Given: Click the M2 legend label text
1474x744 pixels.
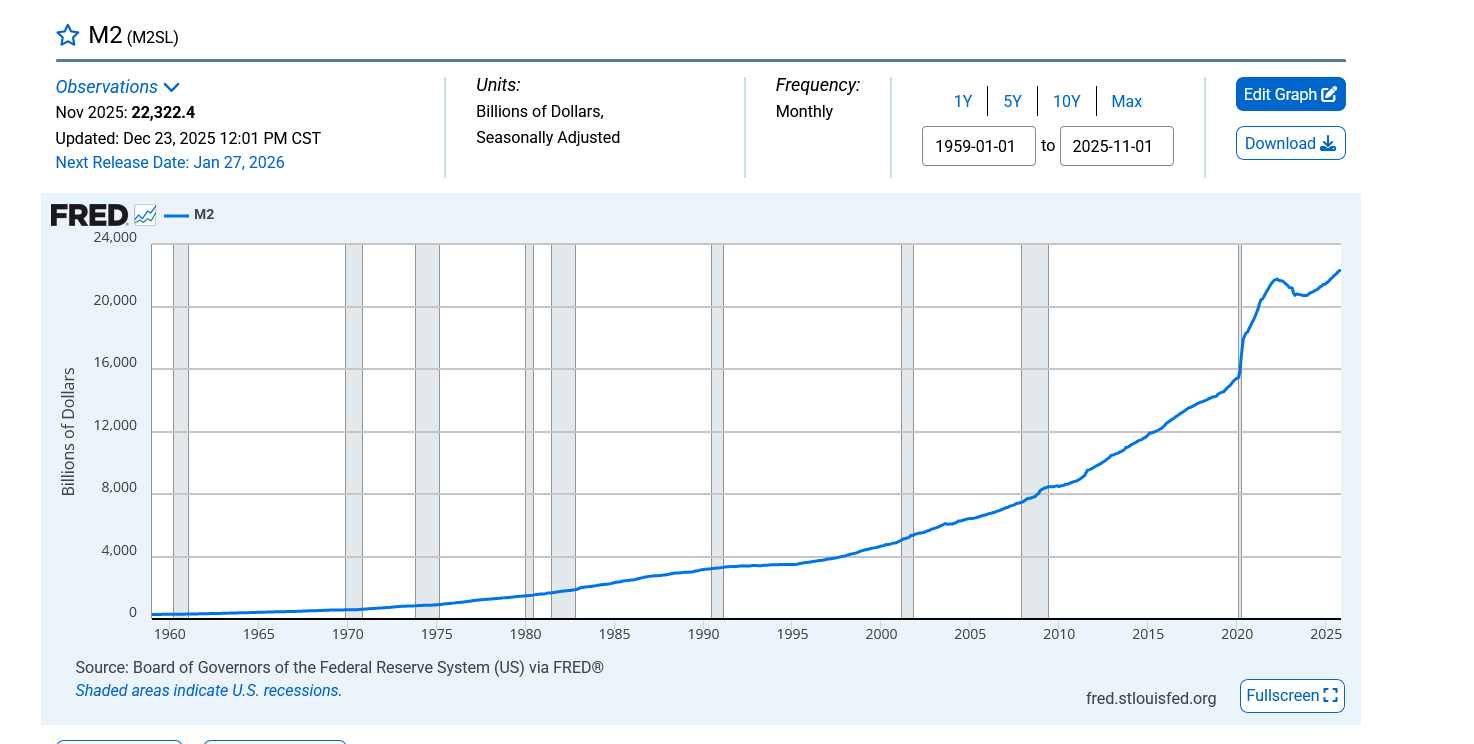Looking at the screenshot, I should pyautogui.click(x=204, y=215).
